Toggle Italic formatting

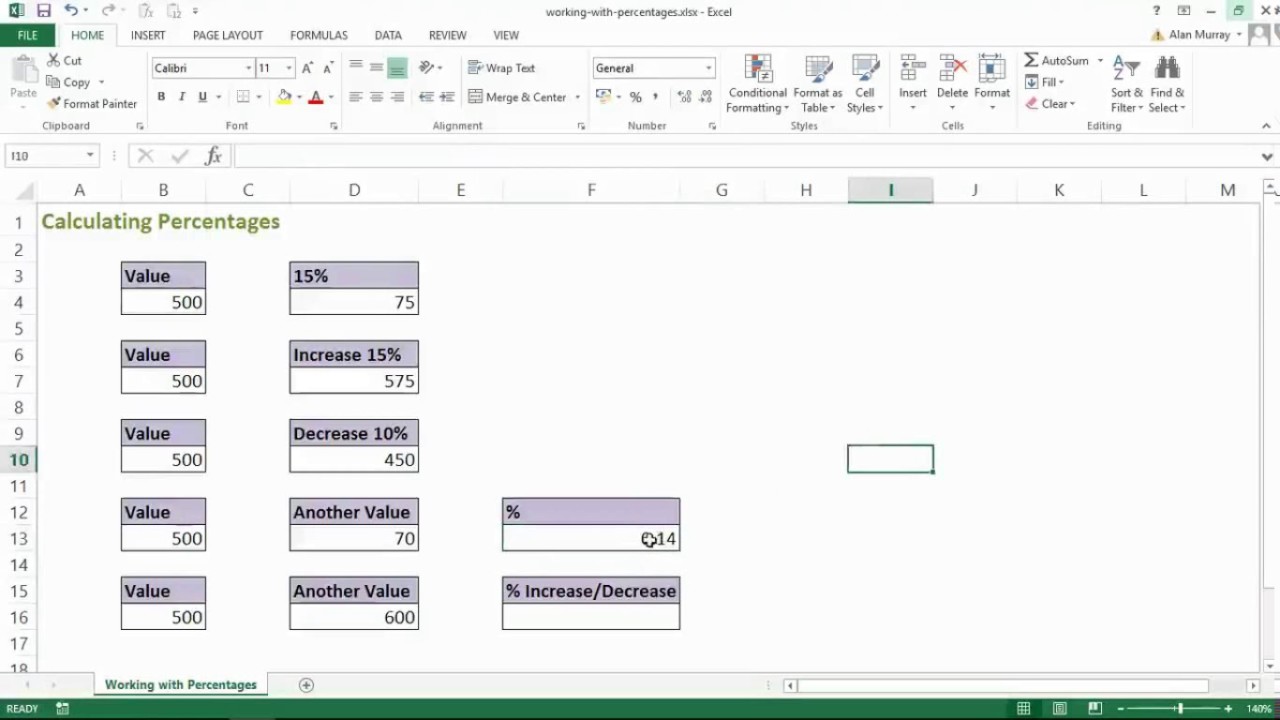(181, 97)
